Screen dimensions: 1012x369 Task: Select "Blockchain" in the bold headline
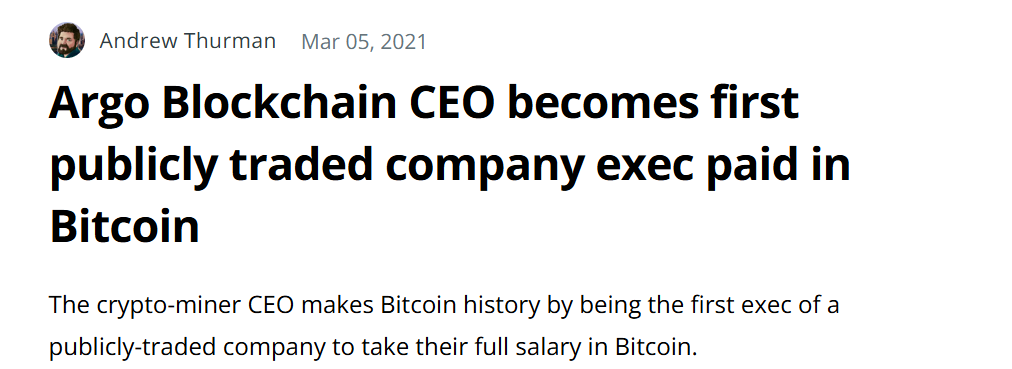pyautogui.click(x=279, y=103)
